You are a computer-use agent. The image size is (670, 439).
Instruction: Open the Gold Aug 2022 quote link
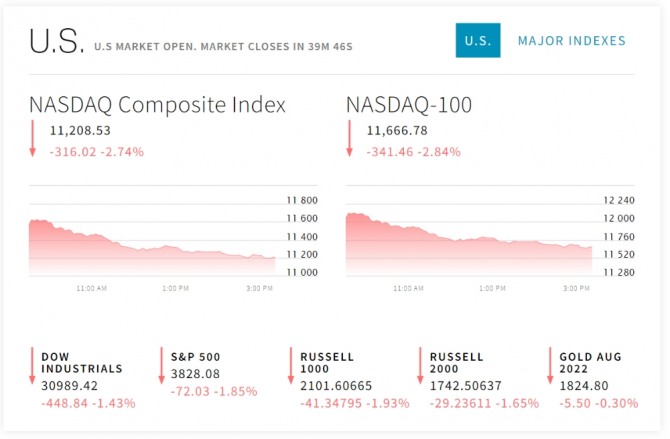[x=588, y=362]
